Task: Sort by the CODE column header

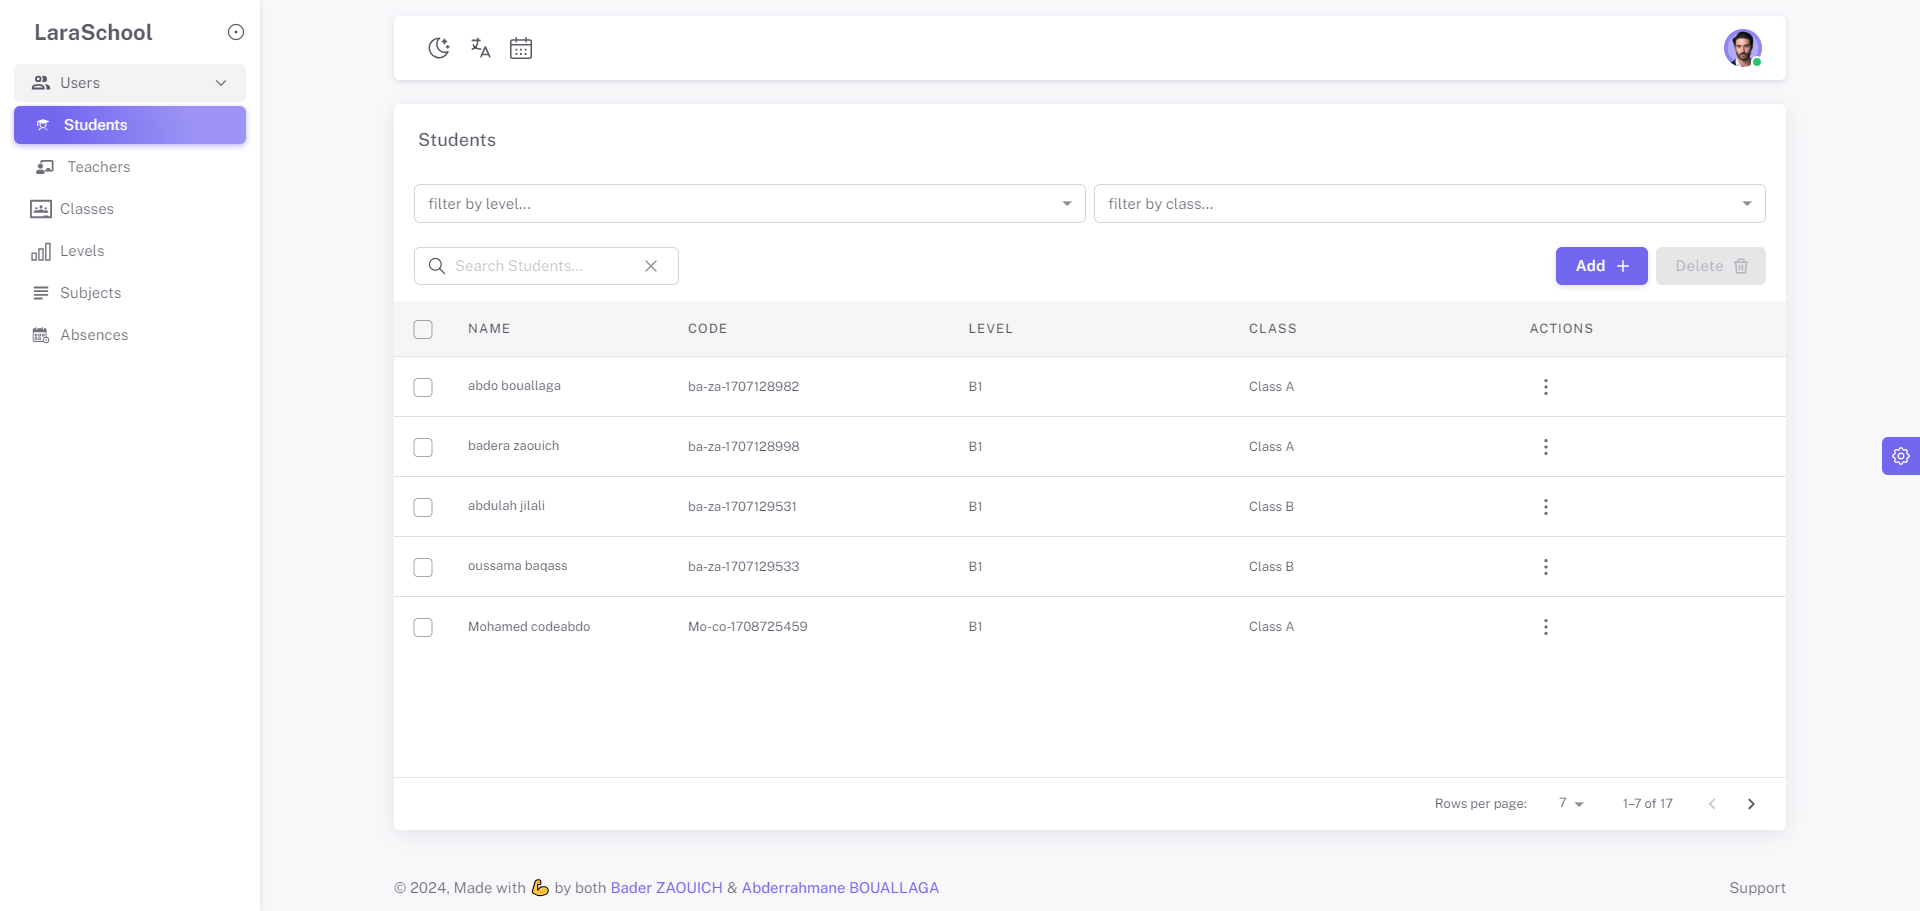Action: 707,329
